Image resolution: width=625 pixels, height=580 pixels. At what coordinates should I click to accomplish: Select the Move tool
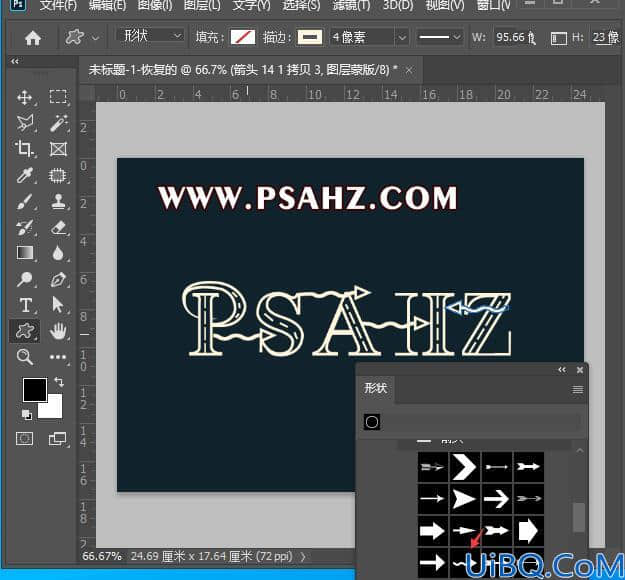25,97
